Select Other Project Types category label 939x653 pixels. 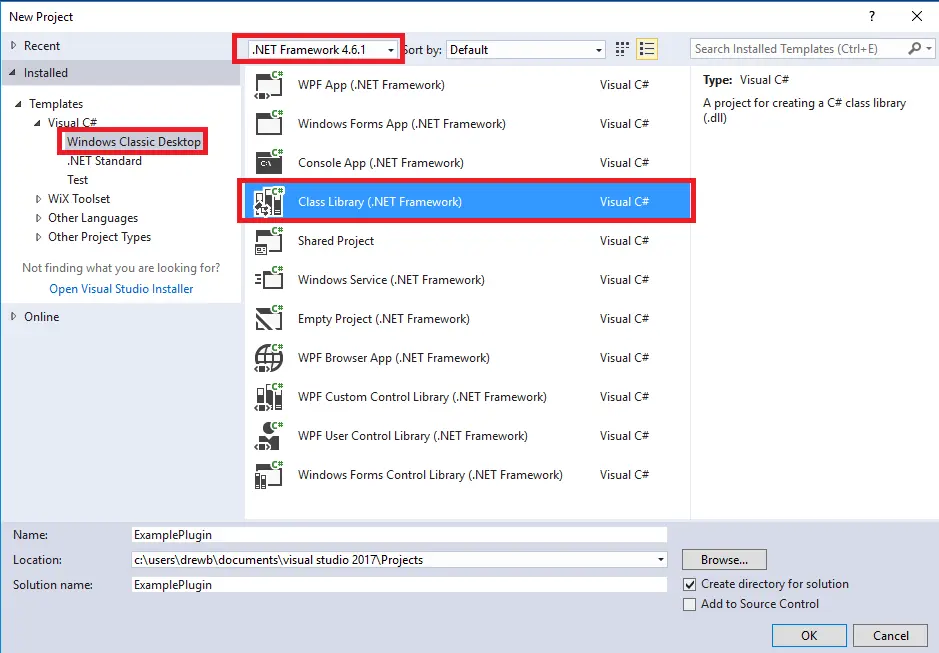(99, 237)
